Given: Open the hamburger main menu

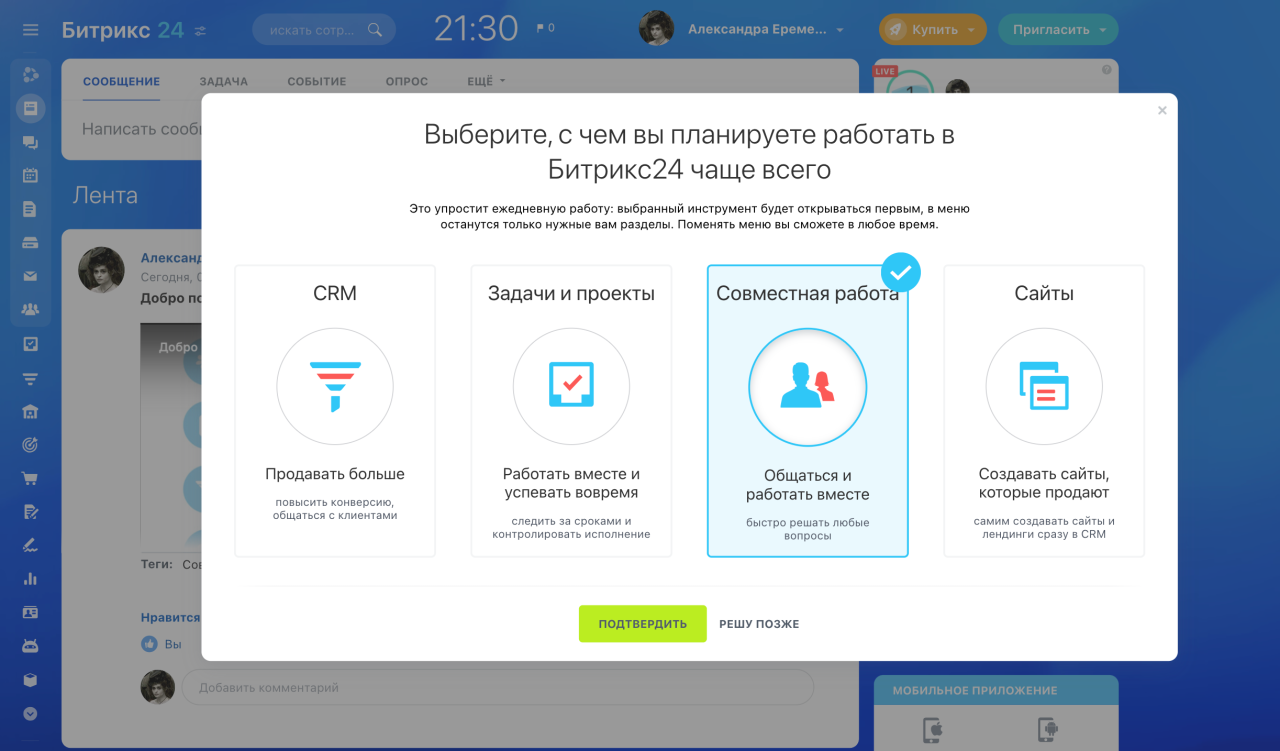Looking at the screenshot, I should 30,30.
